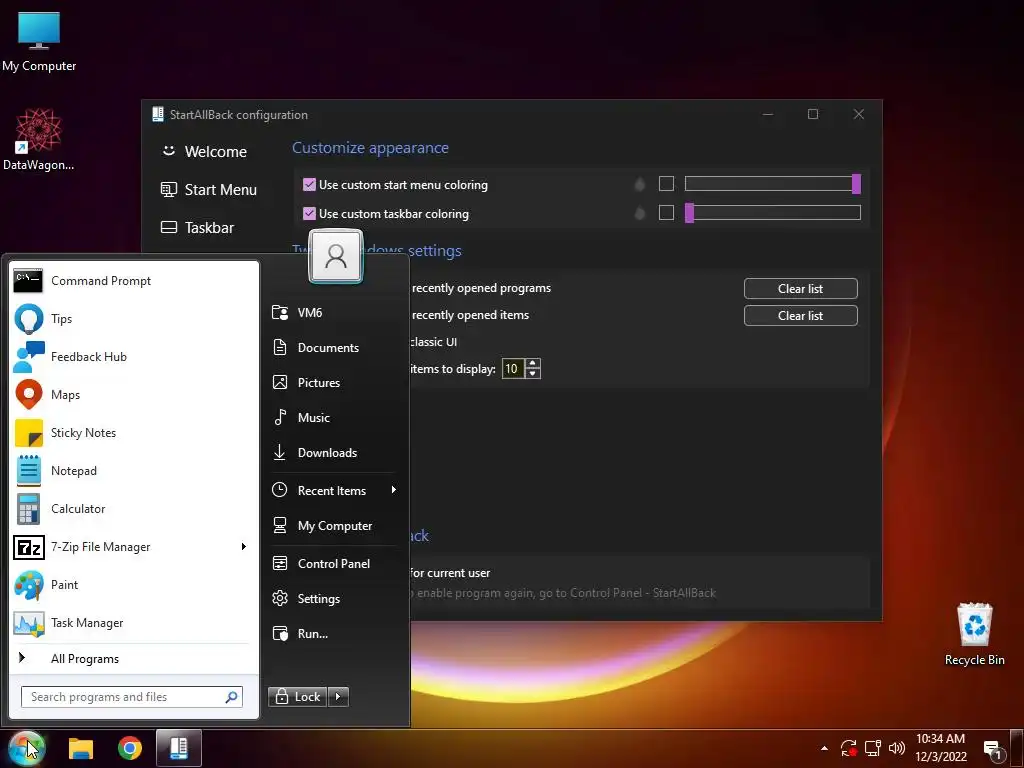Click the volume speaker tray icon
This screenshot has height=768, width=1024.
coord(897,748)
